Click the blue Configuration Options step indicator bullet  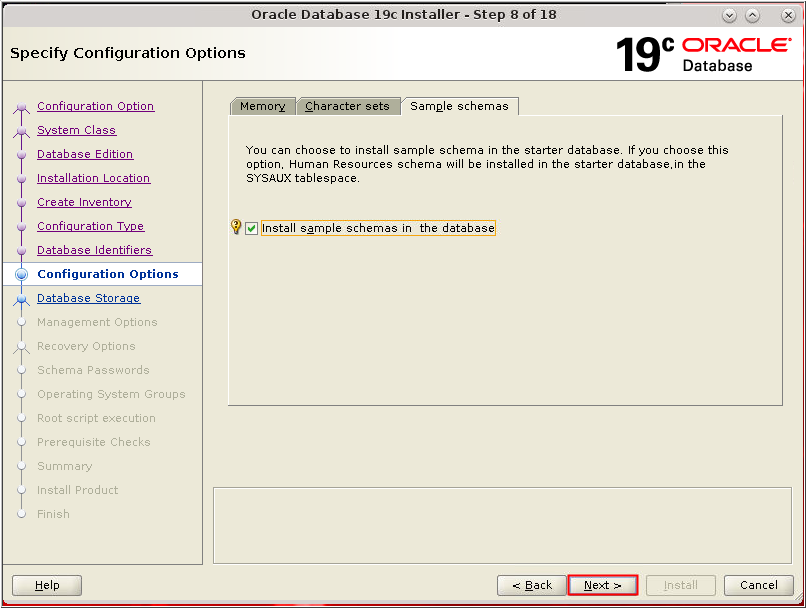(20, 274)
